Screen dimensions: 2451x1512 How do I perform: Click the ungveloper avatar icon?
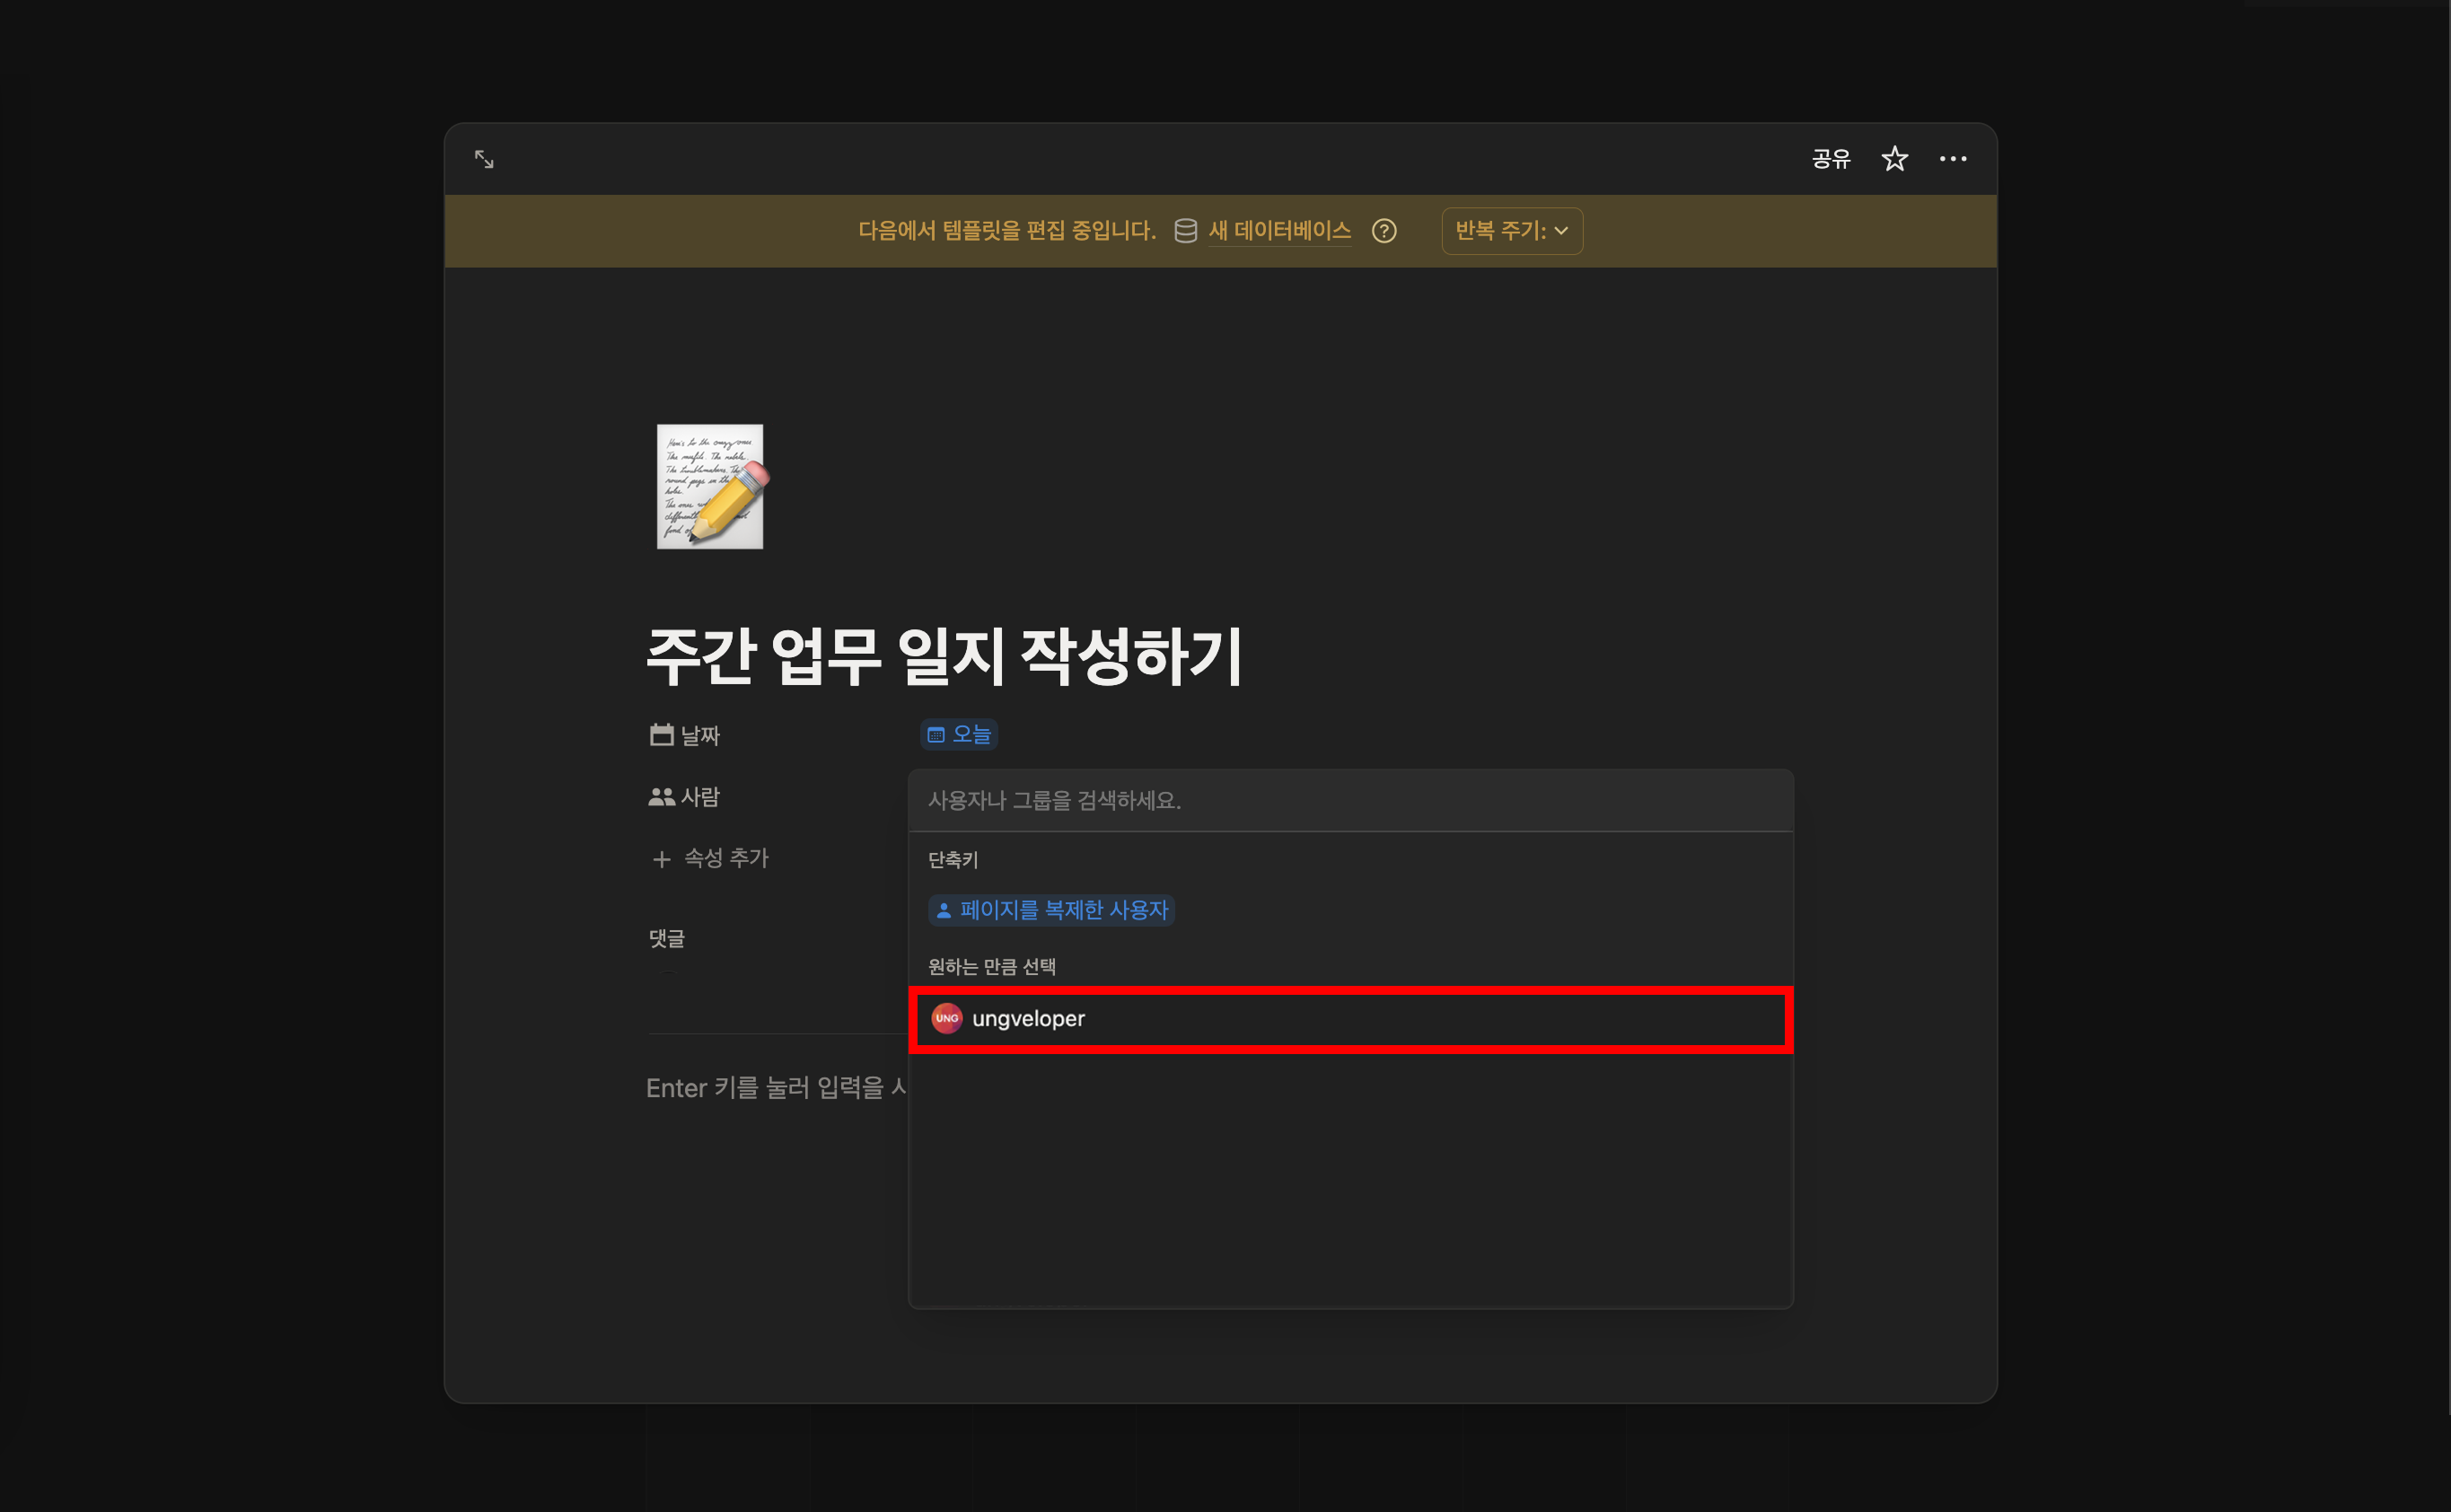(x=946, y=1018)
